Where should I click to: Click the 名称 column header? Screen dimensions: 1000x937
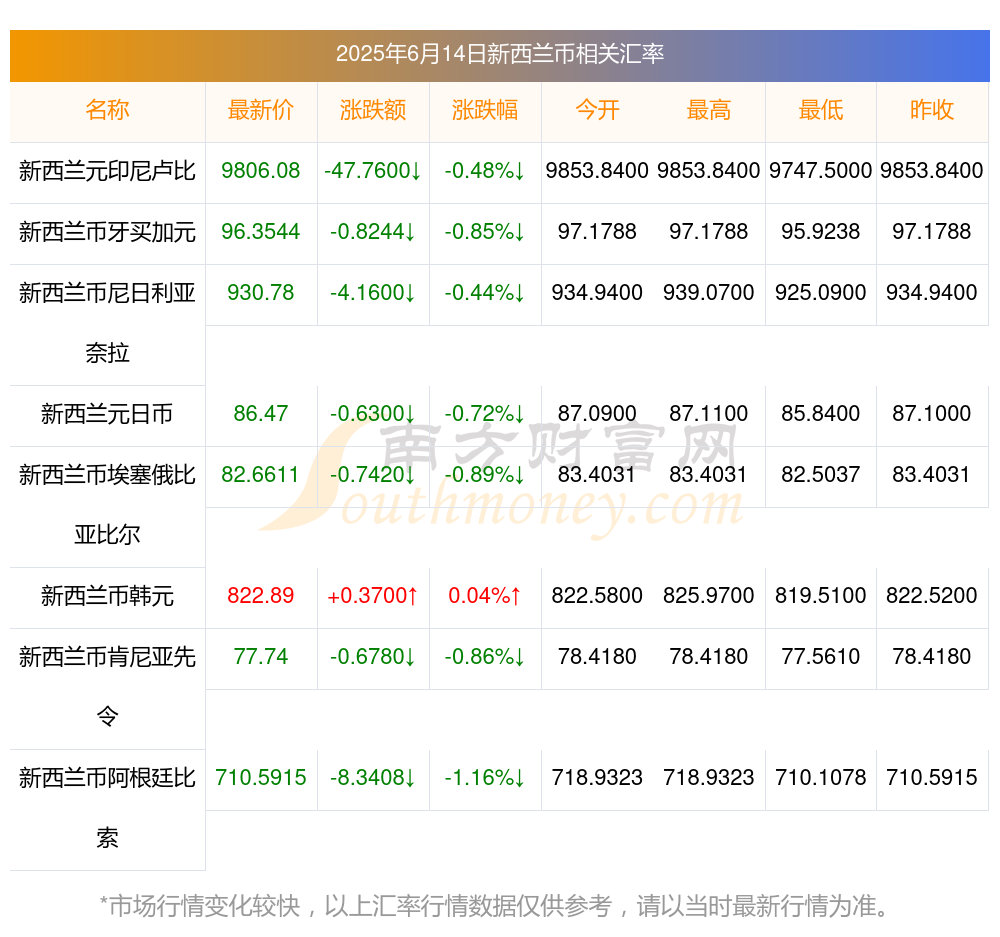[107, 110]
